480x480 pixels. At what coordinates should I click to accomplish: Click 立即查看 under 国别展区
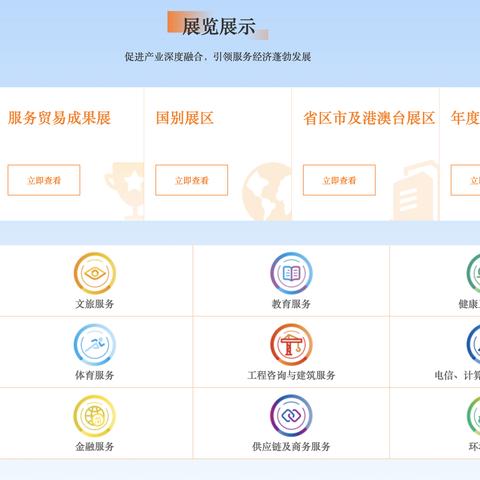(x=191, y=180)
